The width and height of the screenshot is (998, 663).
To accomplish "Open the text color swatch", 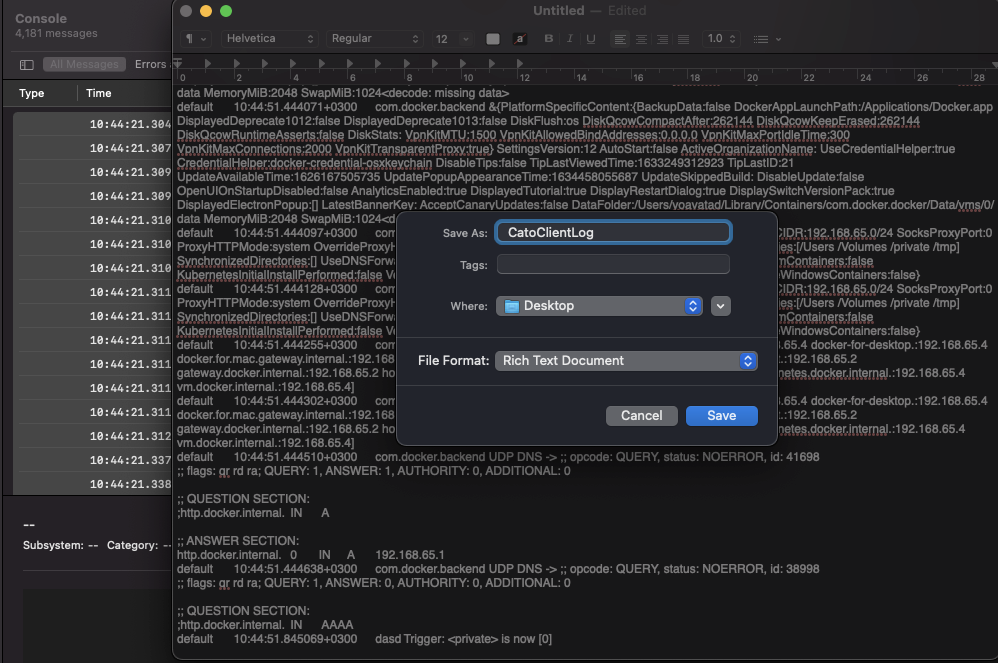I will pos(492,39).
